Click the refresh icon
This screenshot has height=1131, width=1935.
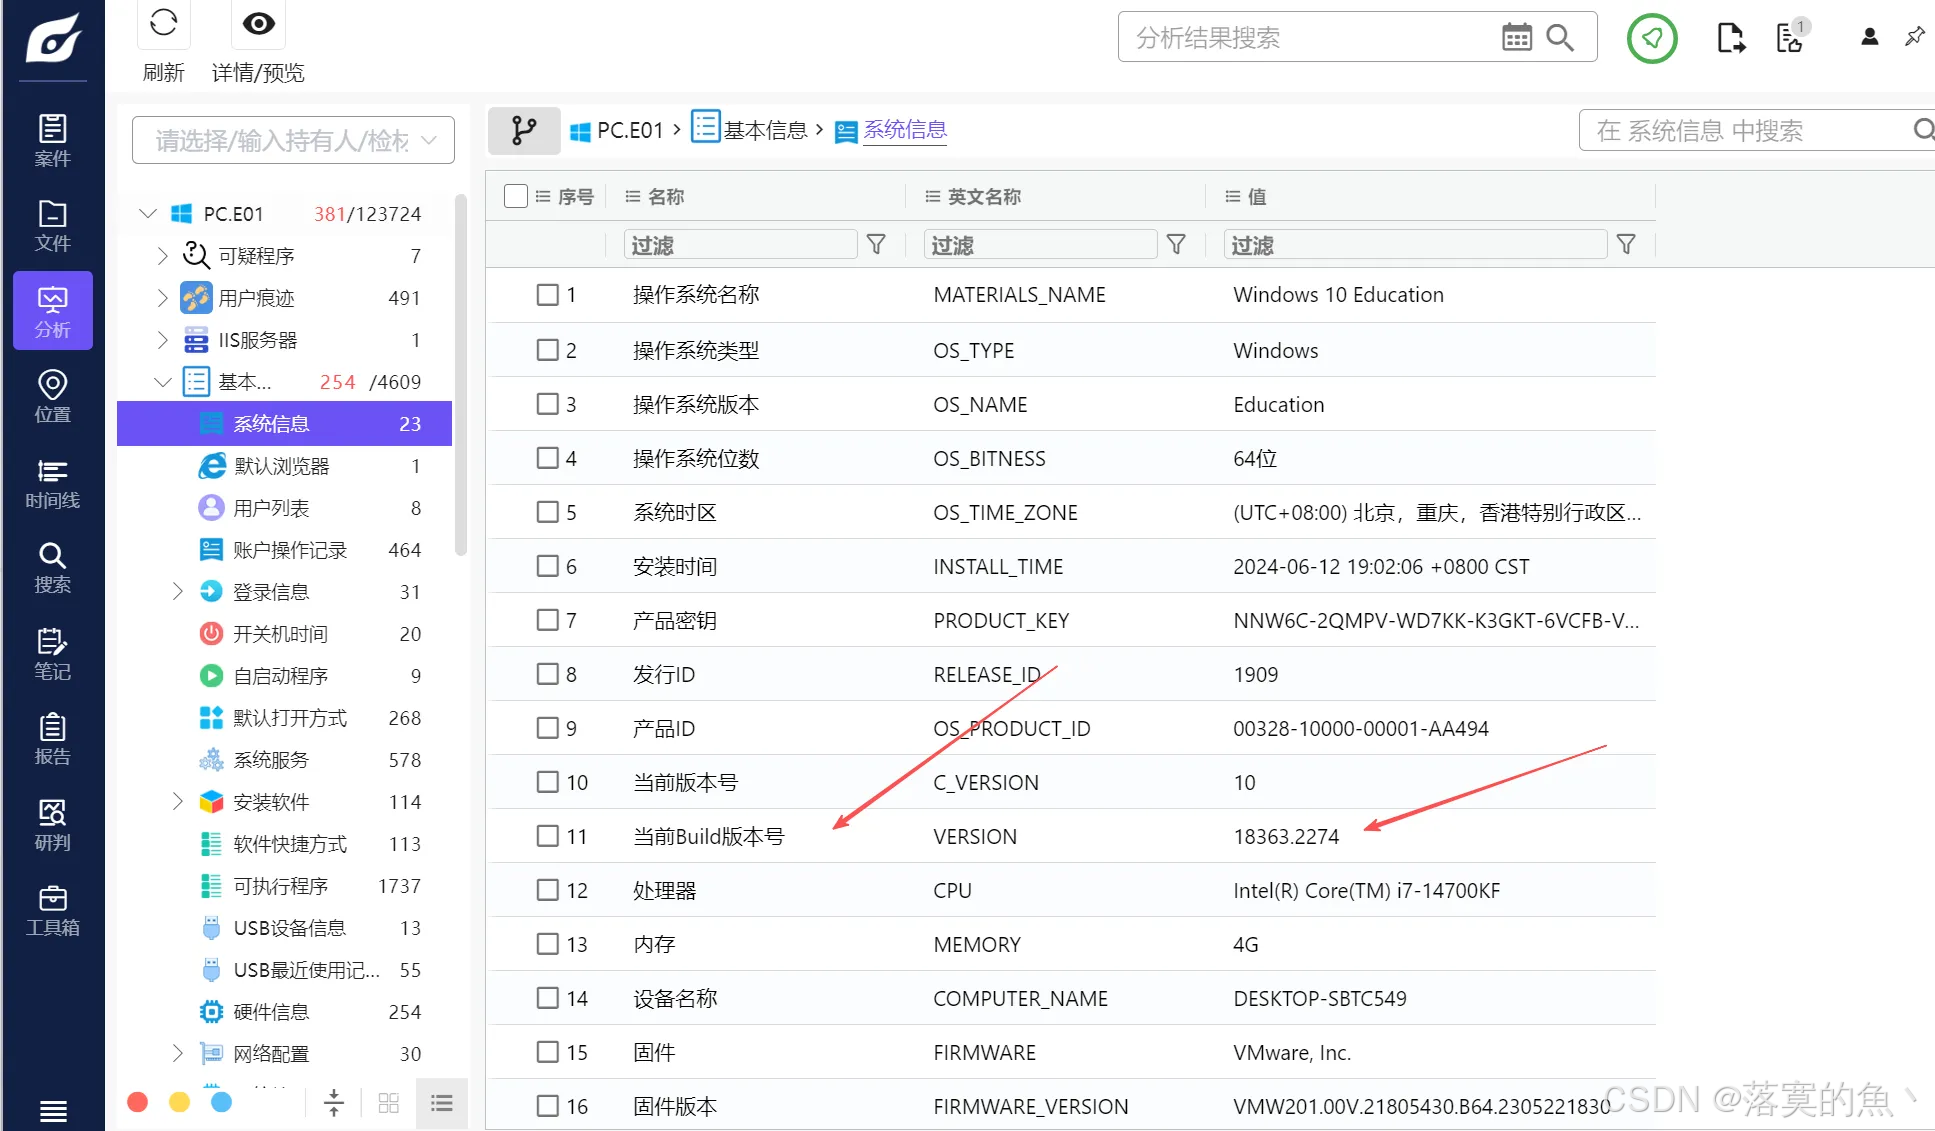(x=163, y=23)
